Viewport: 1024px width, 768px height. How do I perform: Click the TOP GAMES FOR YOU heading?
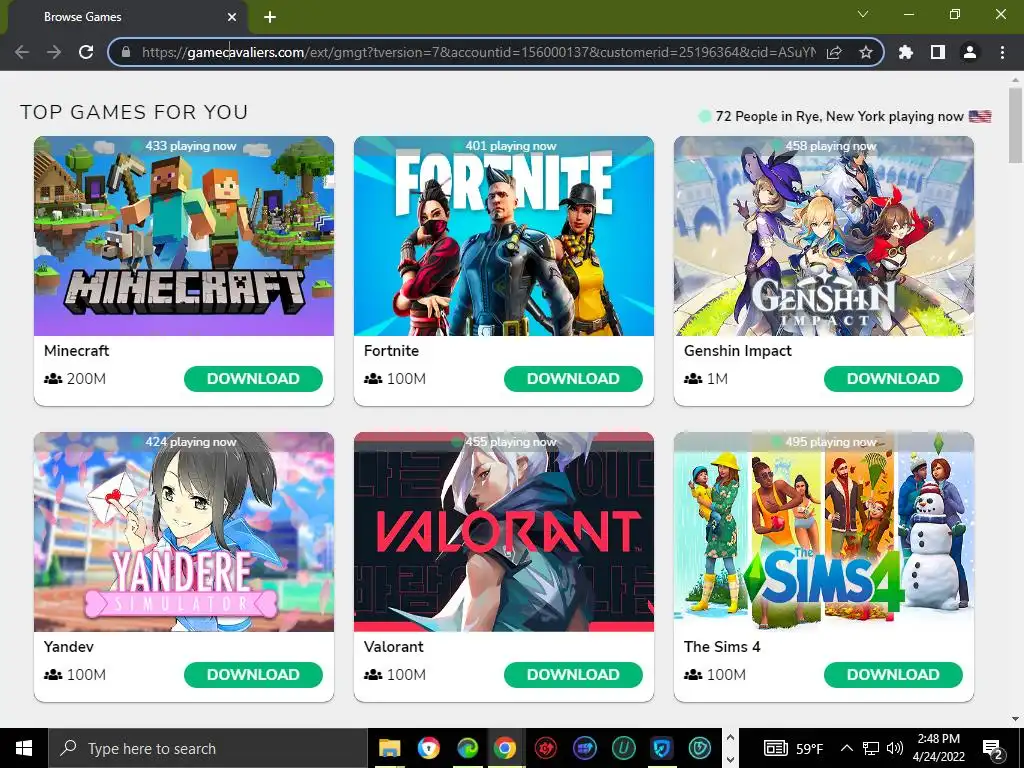[134, 112]
